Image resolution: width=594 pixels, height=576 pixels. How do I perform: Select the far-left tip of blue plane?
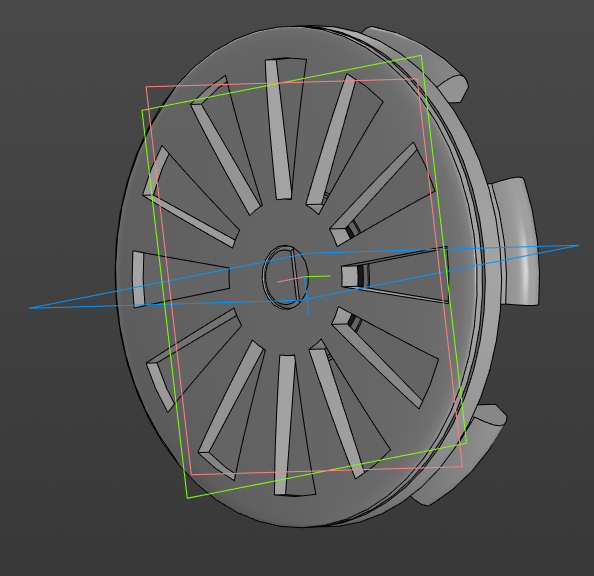tap(31, 308)
